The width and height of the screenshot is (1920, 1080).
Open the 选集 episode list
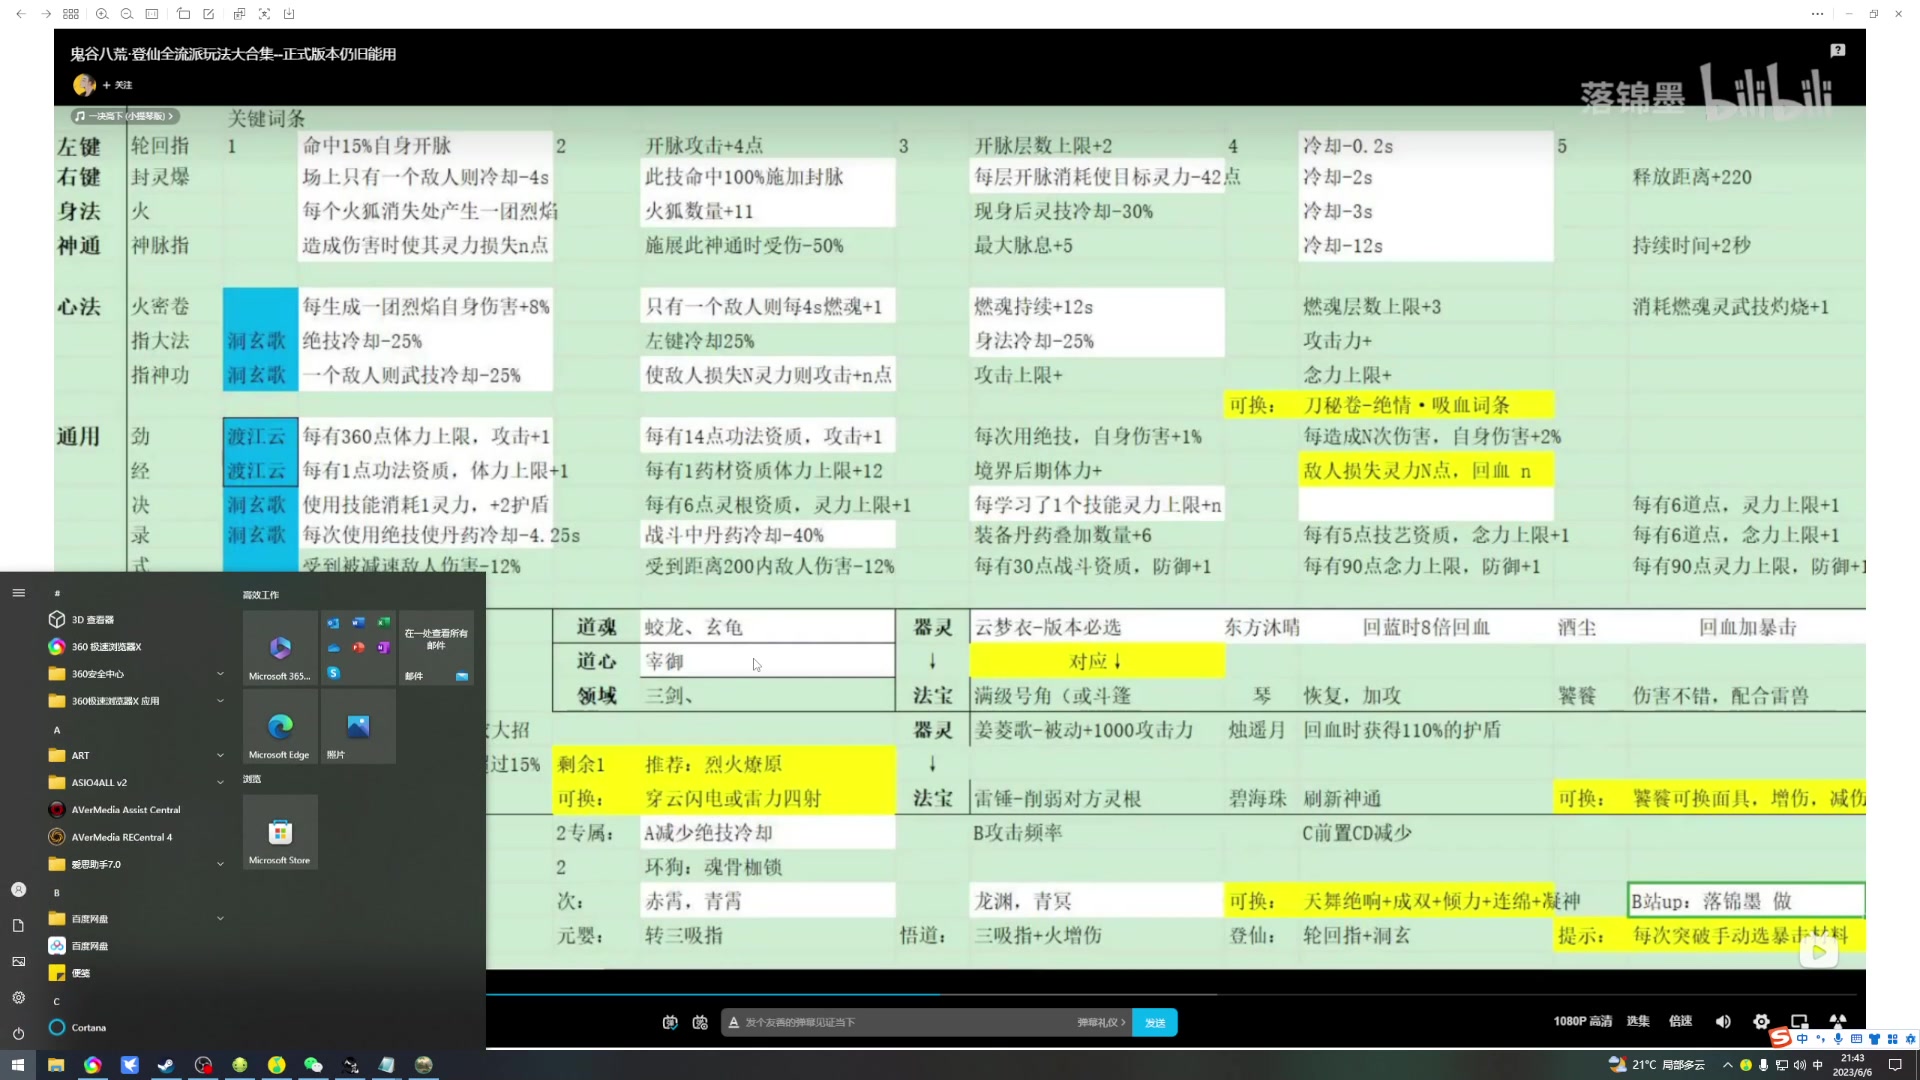(1638, 1021)
